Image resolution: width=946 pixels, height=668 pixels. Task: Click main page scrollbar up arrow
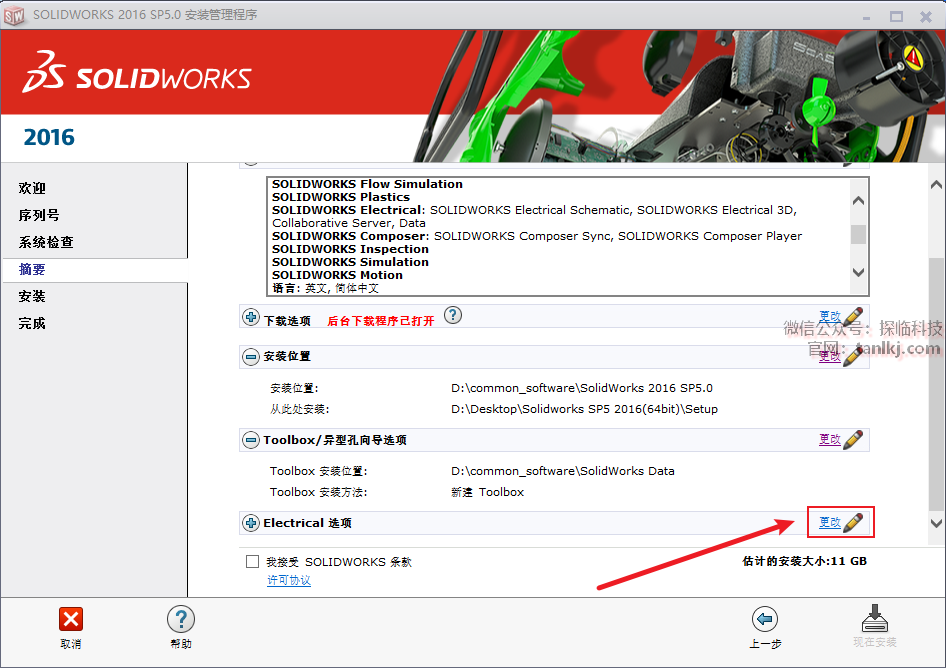(936, 185)
